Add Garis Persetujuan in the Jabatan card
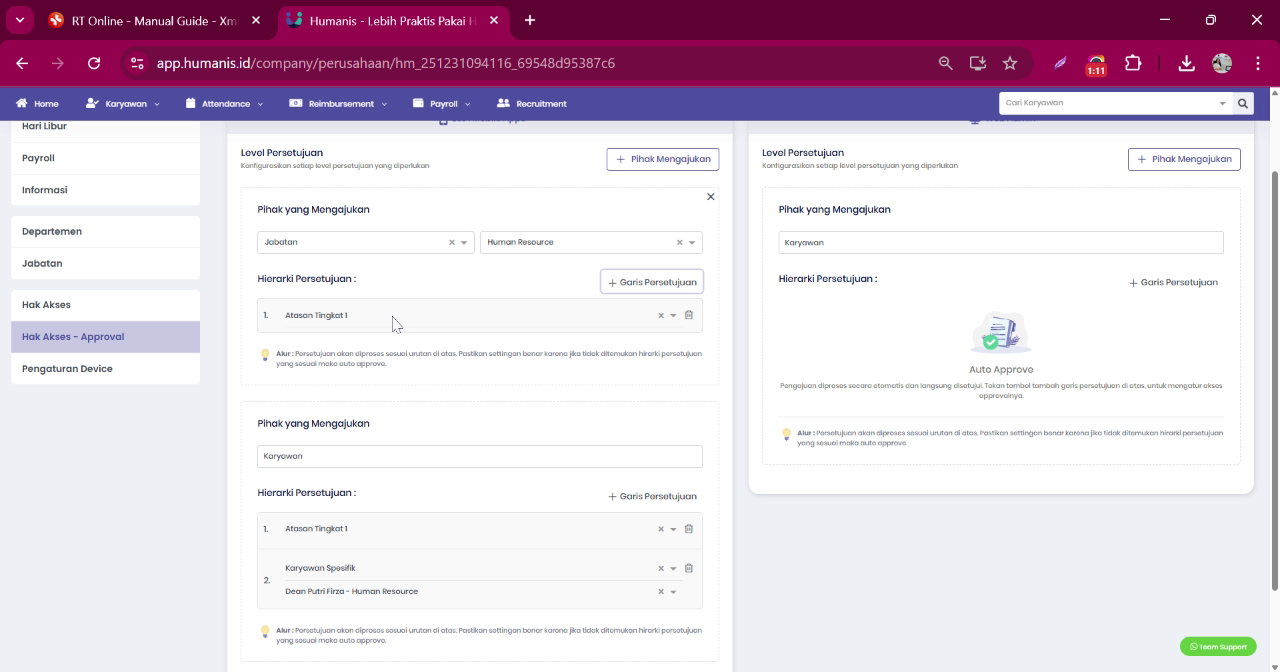 pos(652,282)
